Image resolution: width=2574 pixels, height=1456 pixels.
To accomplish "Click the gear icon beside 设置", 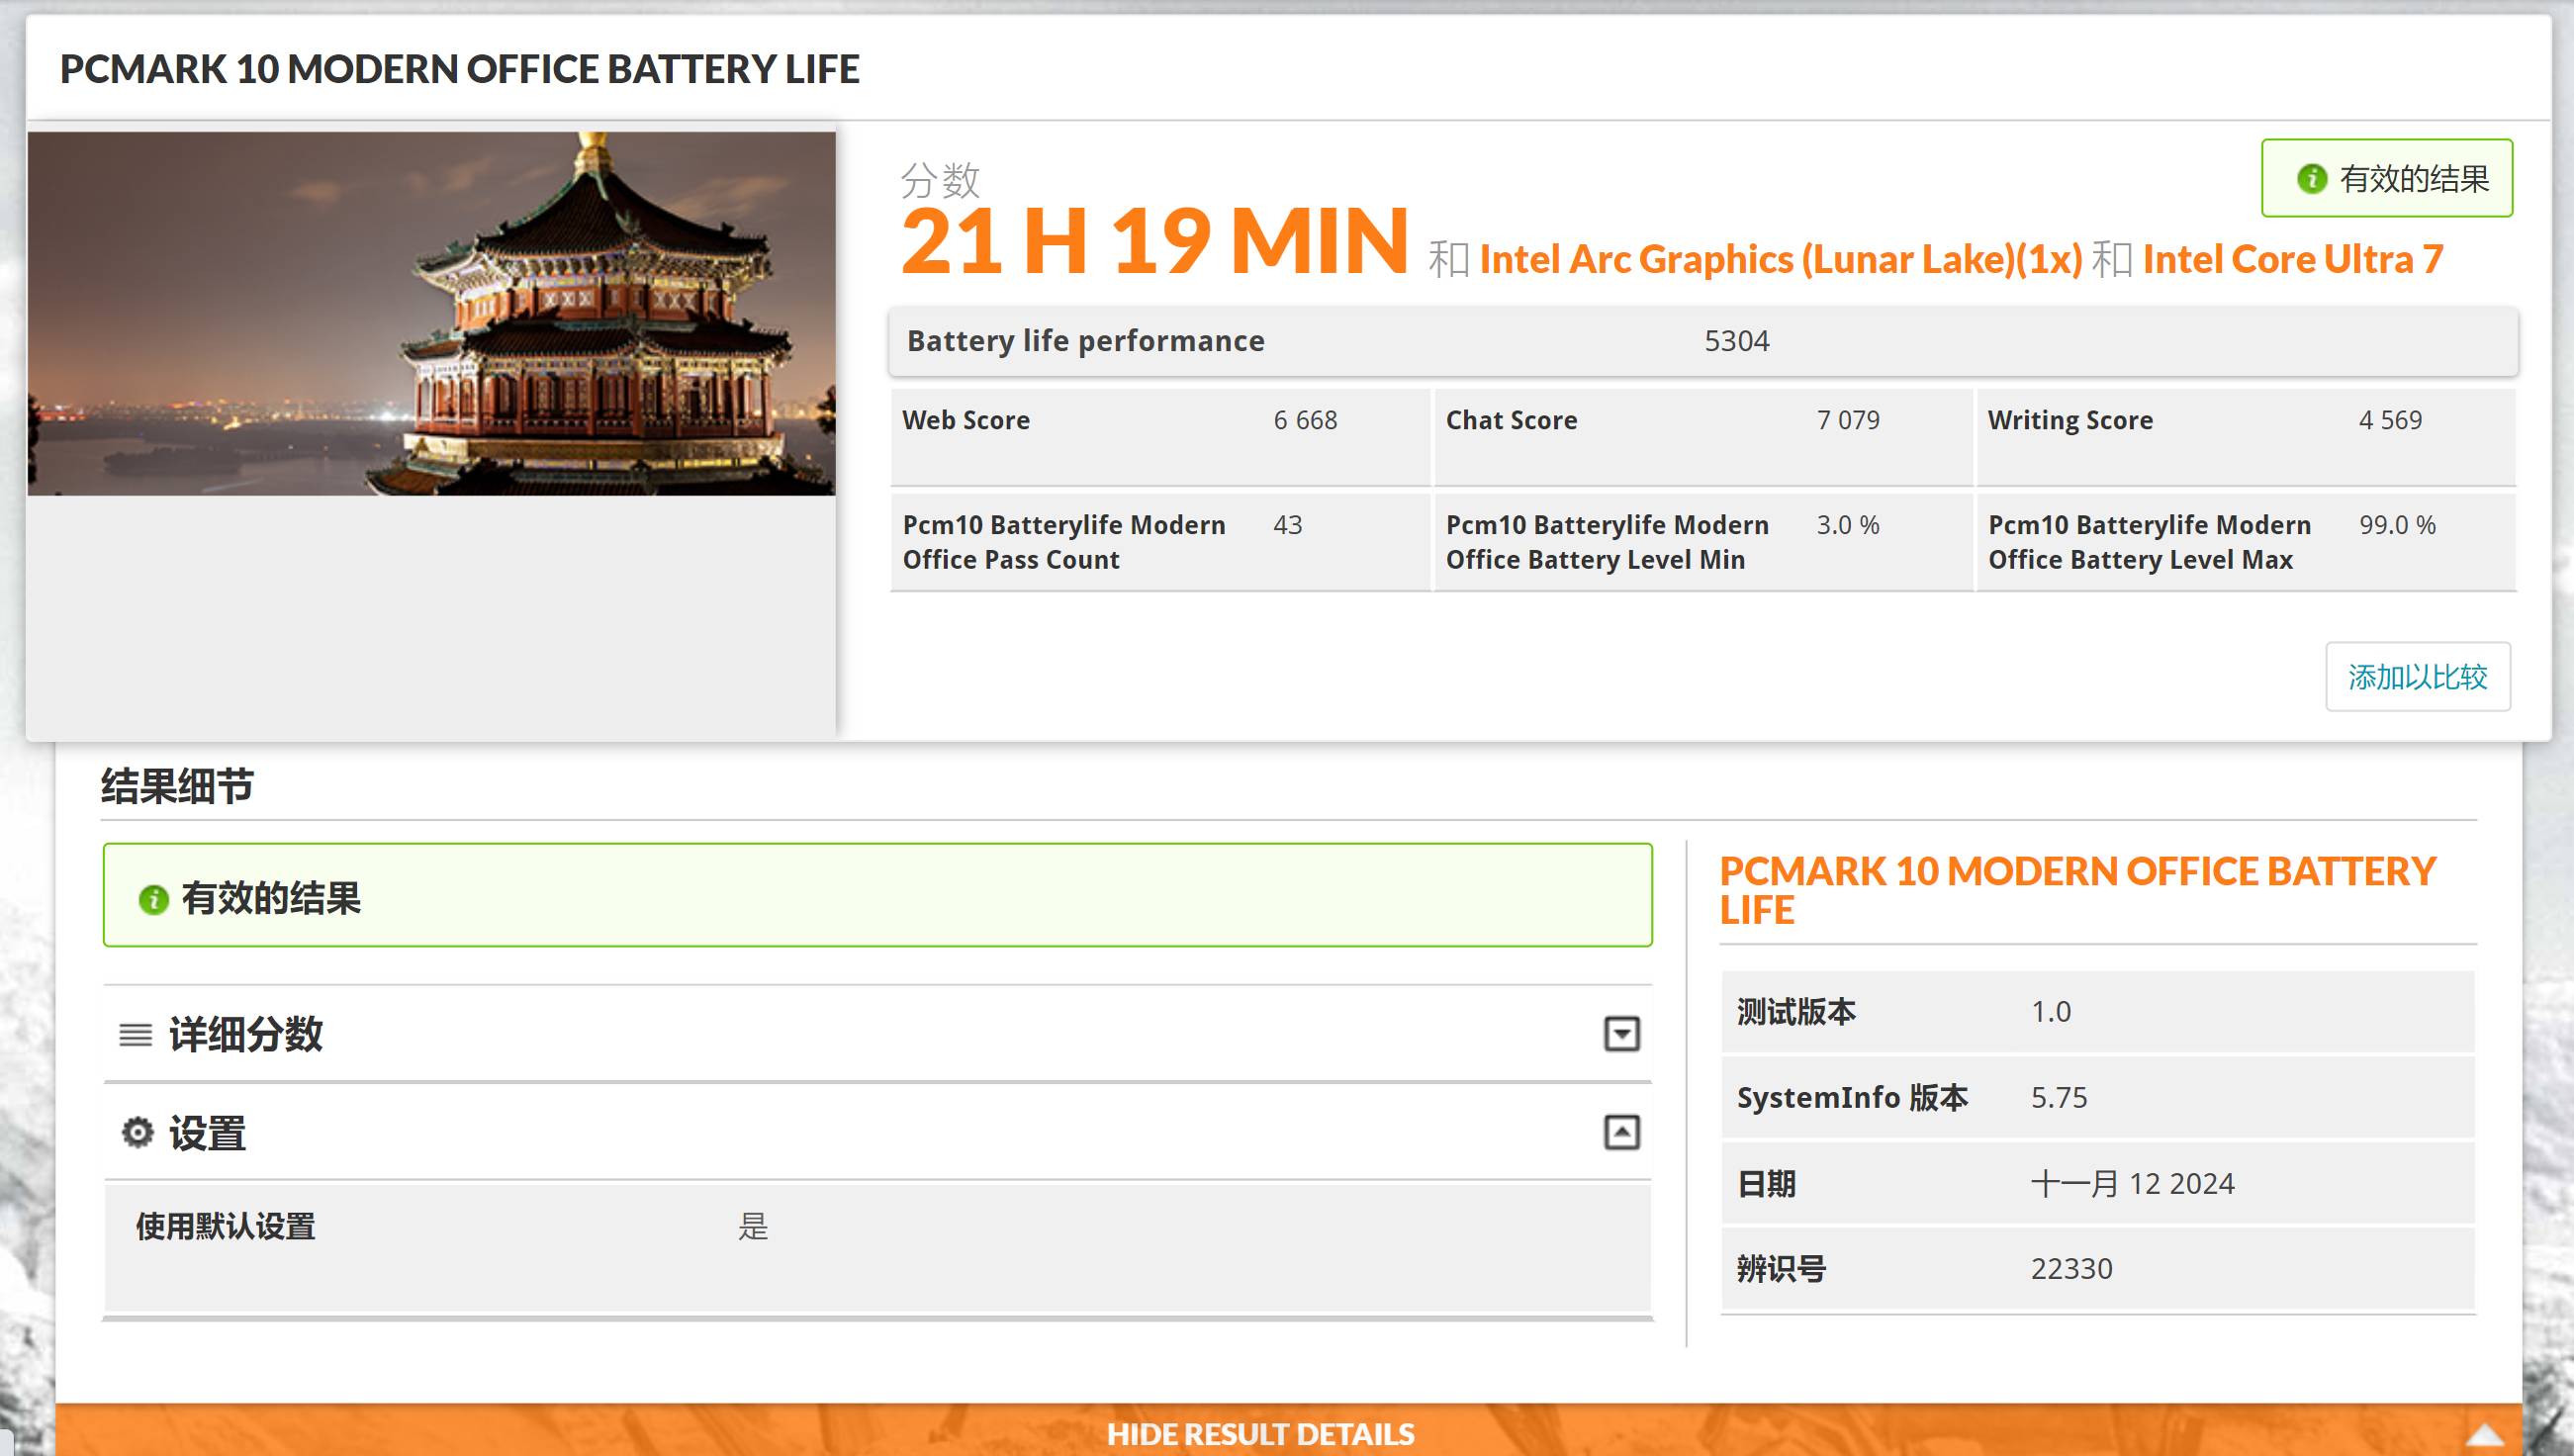I will click(137, 1133).
